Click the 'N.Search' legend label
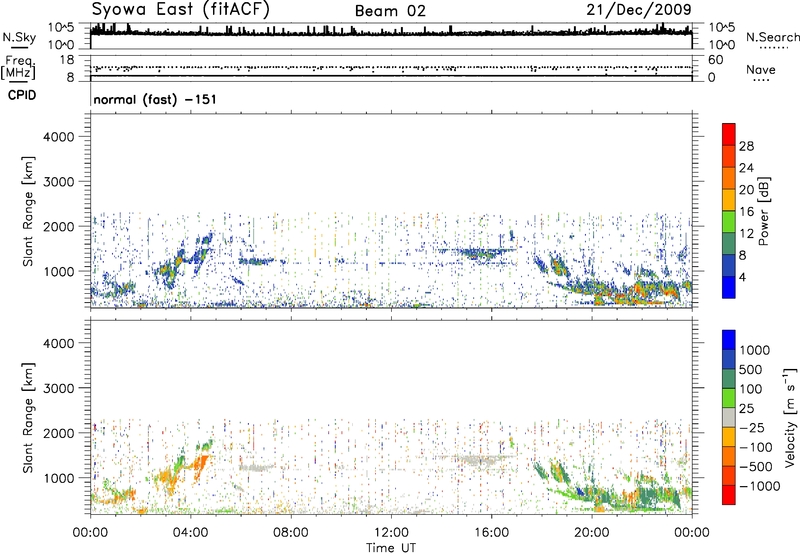 (772, 38)
